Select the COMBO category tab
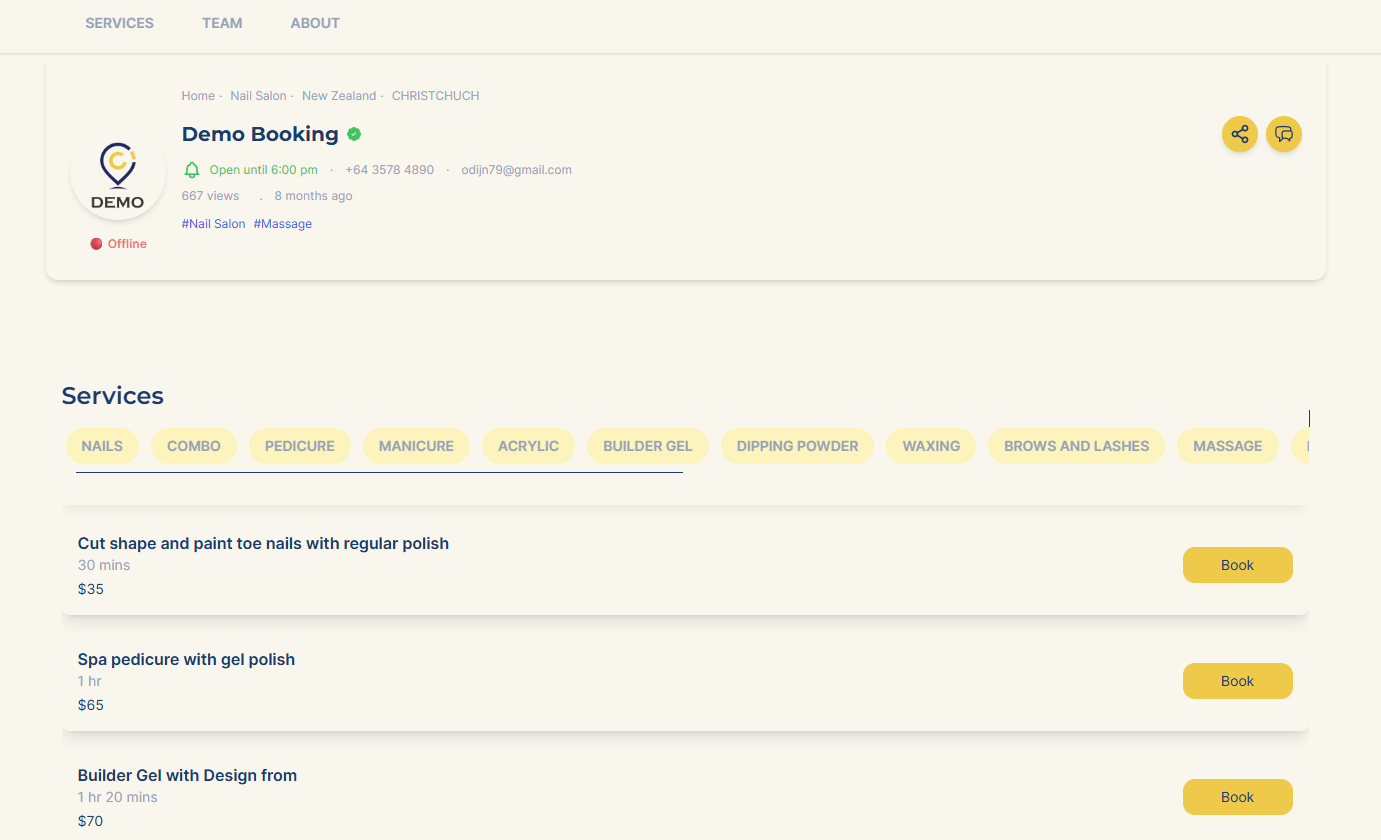1381x840 pixels. pos(194,446)
